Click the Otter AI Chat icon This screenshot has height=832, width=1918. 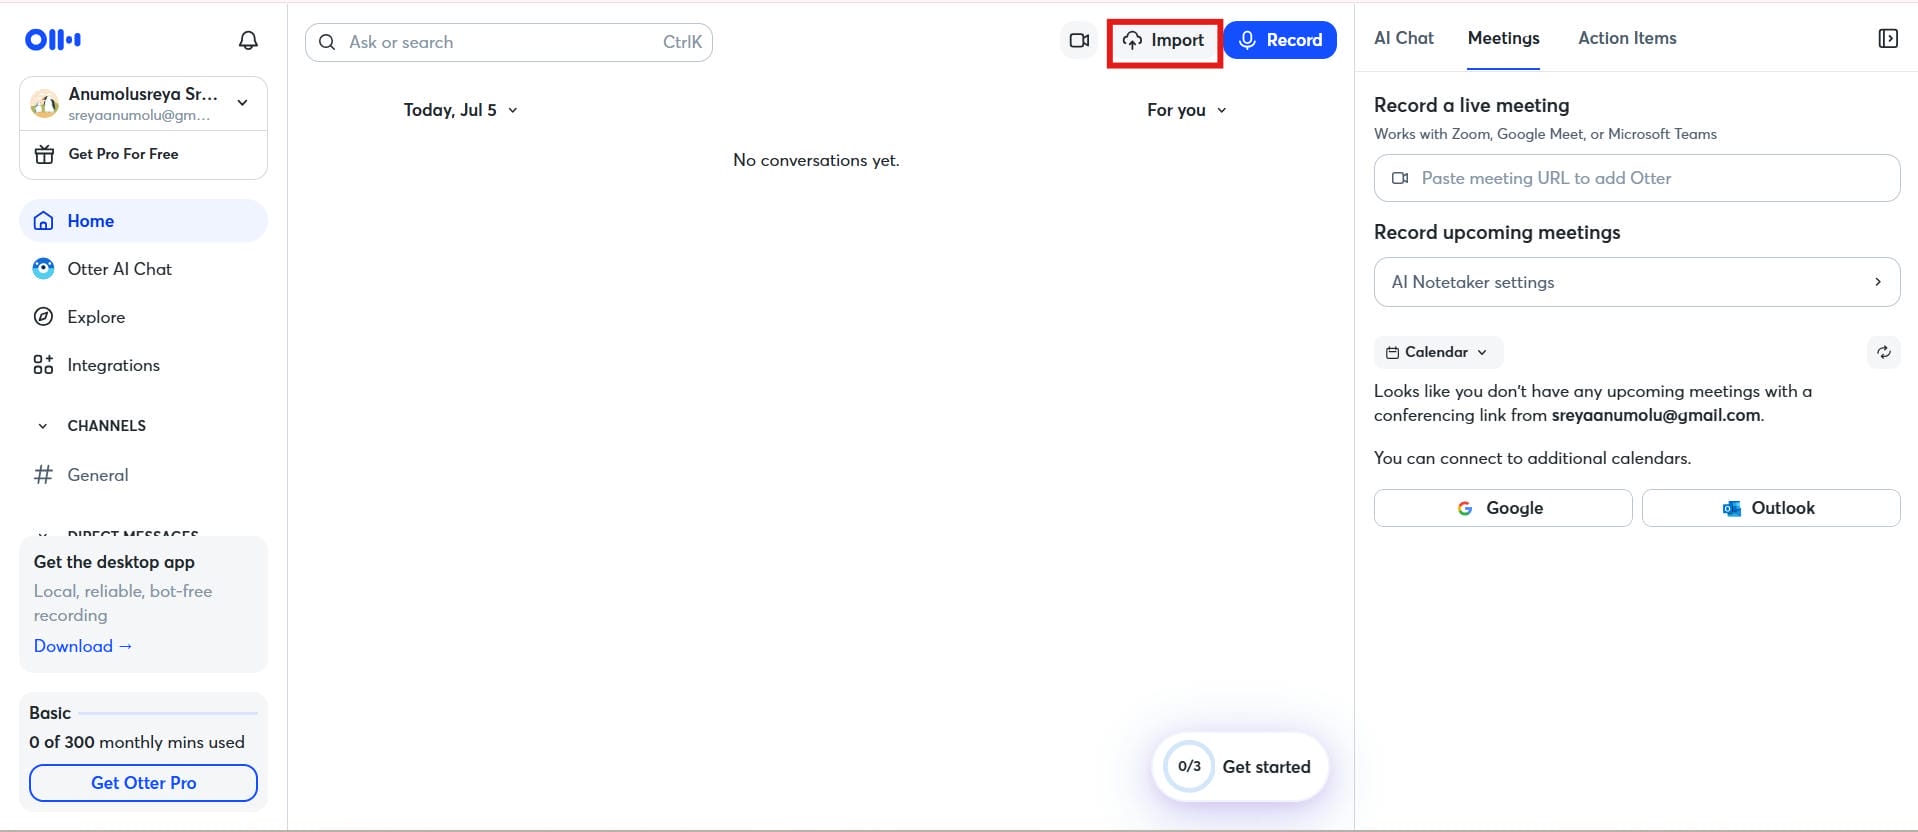pos(43,269)
